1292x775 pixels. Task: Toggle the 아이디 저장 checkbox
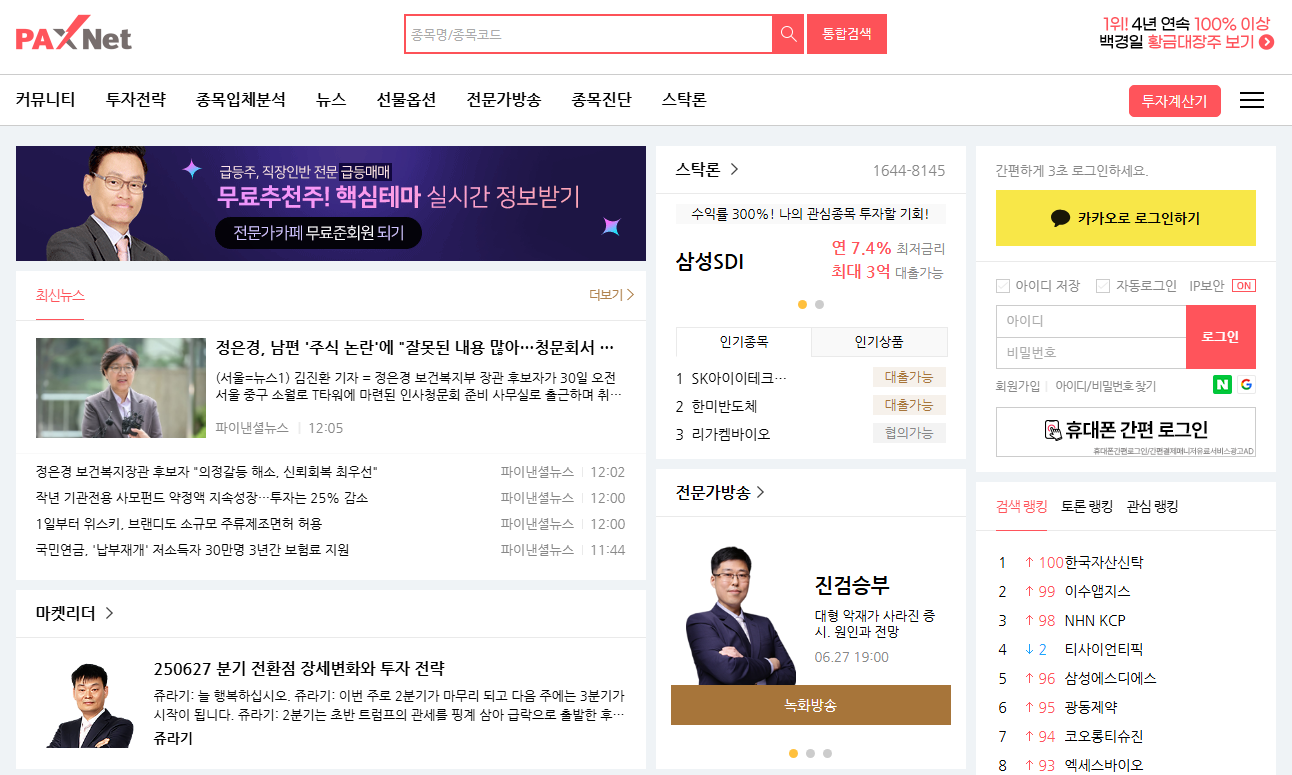click(1003, 286)
